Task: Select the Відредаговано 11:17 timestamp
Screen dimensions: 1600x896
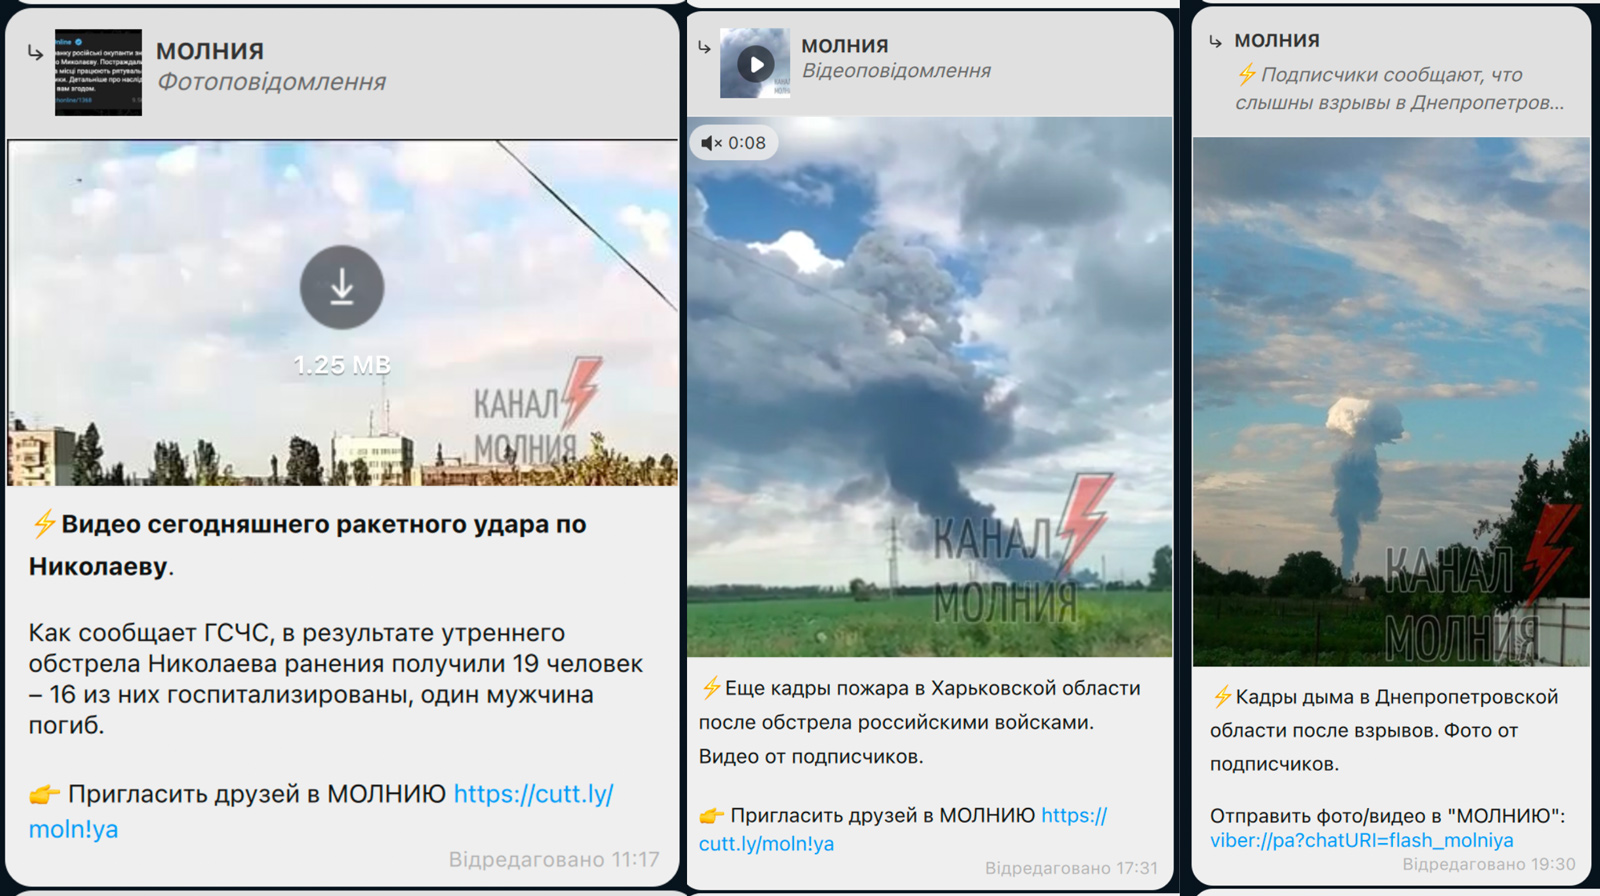Action: pyautogui.click(x=554, y=859)
